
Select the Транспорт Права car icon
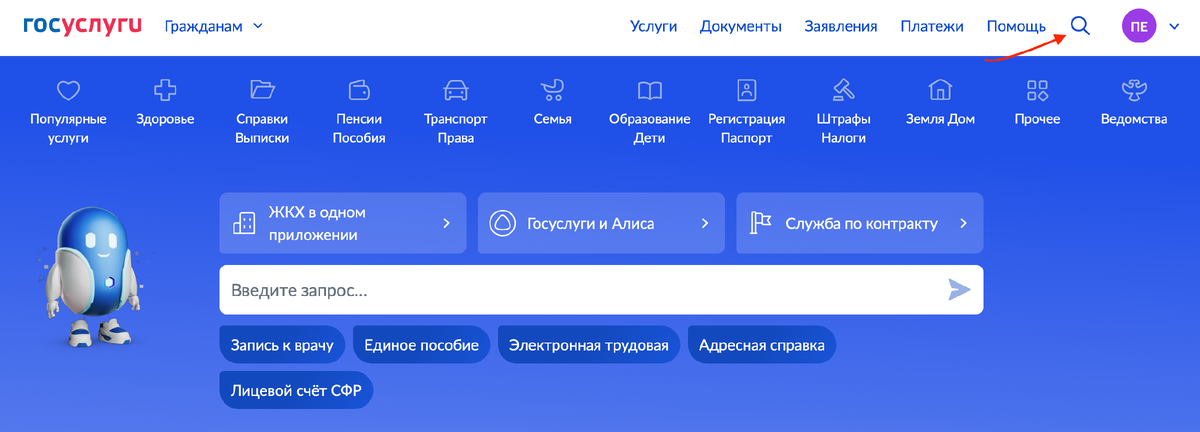pos(456,91)
